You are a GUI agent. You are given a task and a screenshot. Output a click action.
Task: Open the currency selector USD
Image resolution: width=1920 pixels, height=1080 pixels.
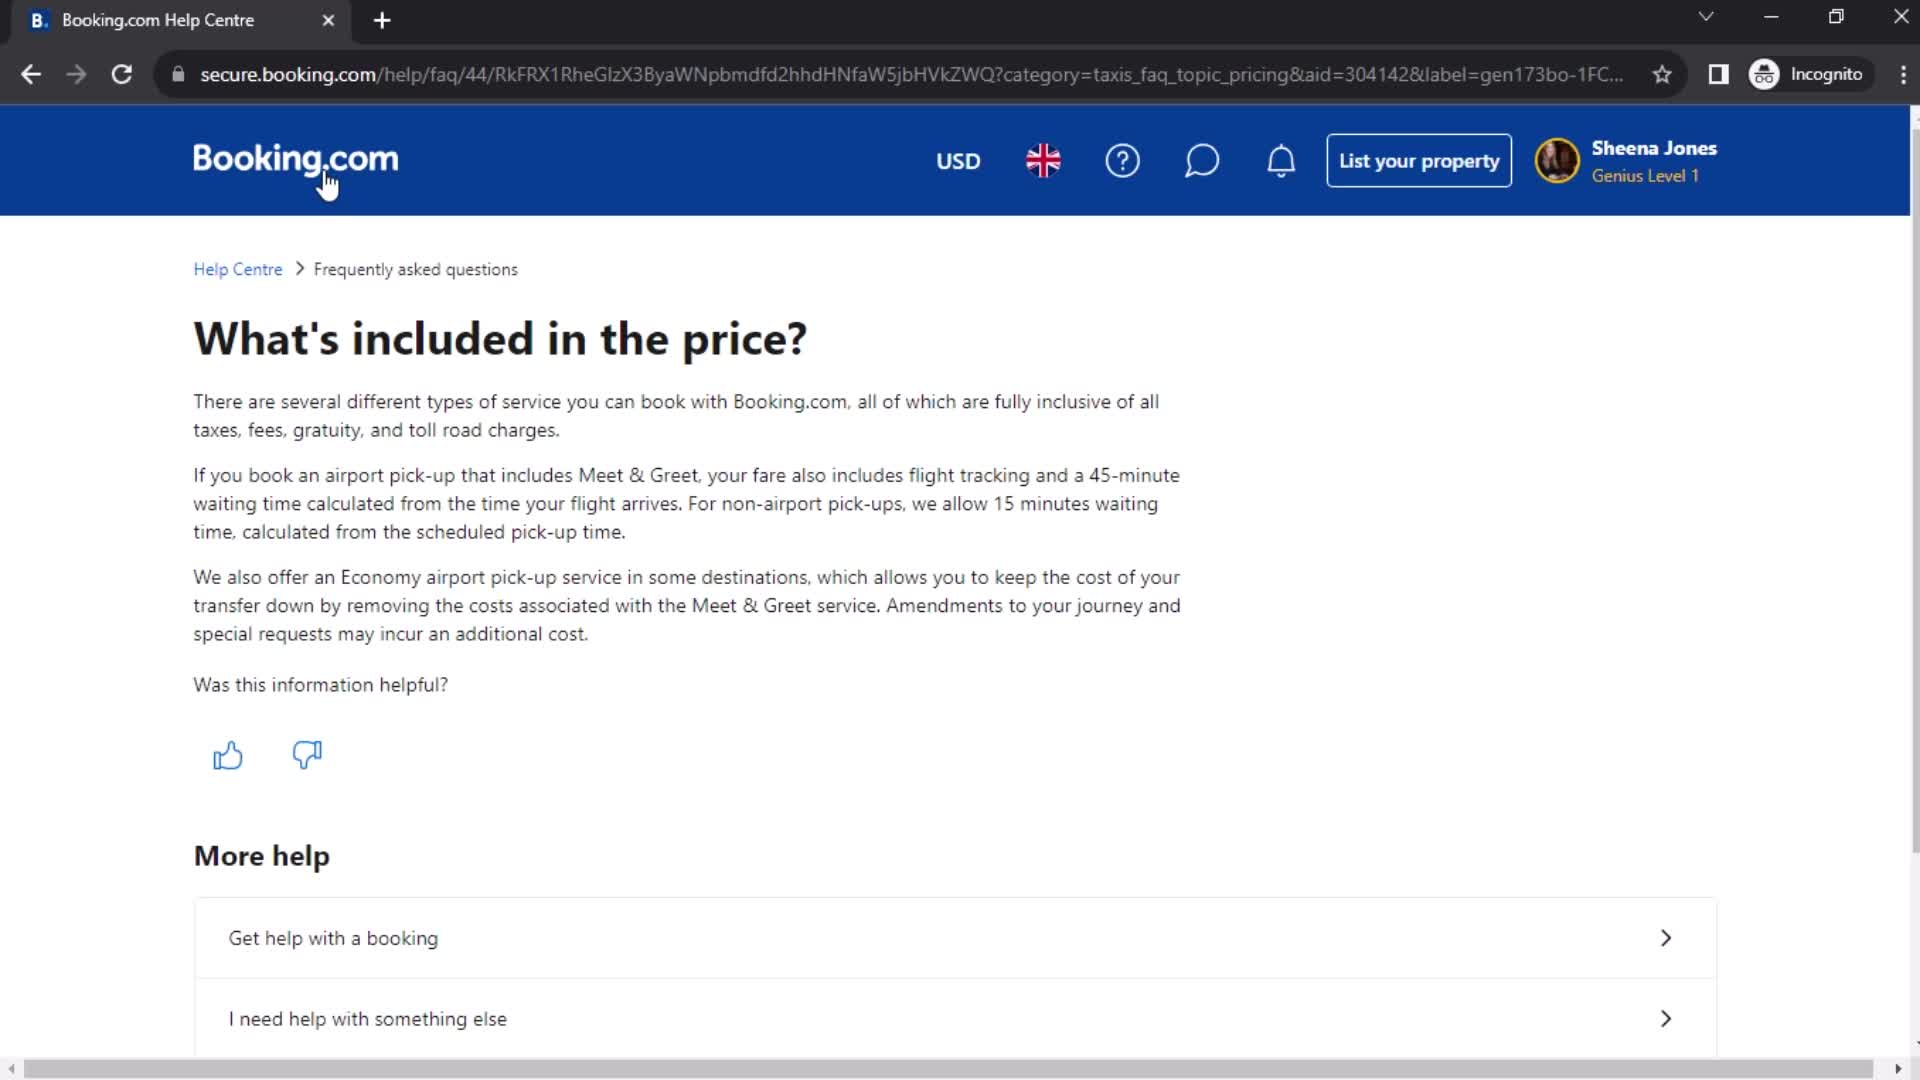[x=957, y=160]
